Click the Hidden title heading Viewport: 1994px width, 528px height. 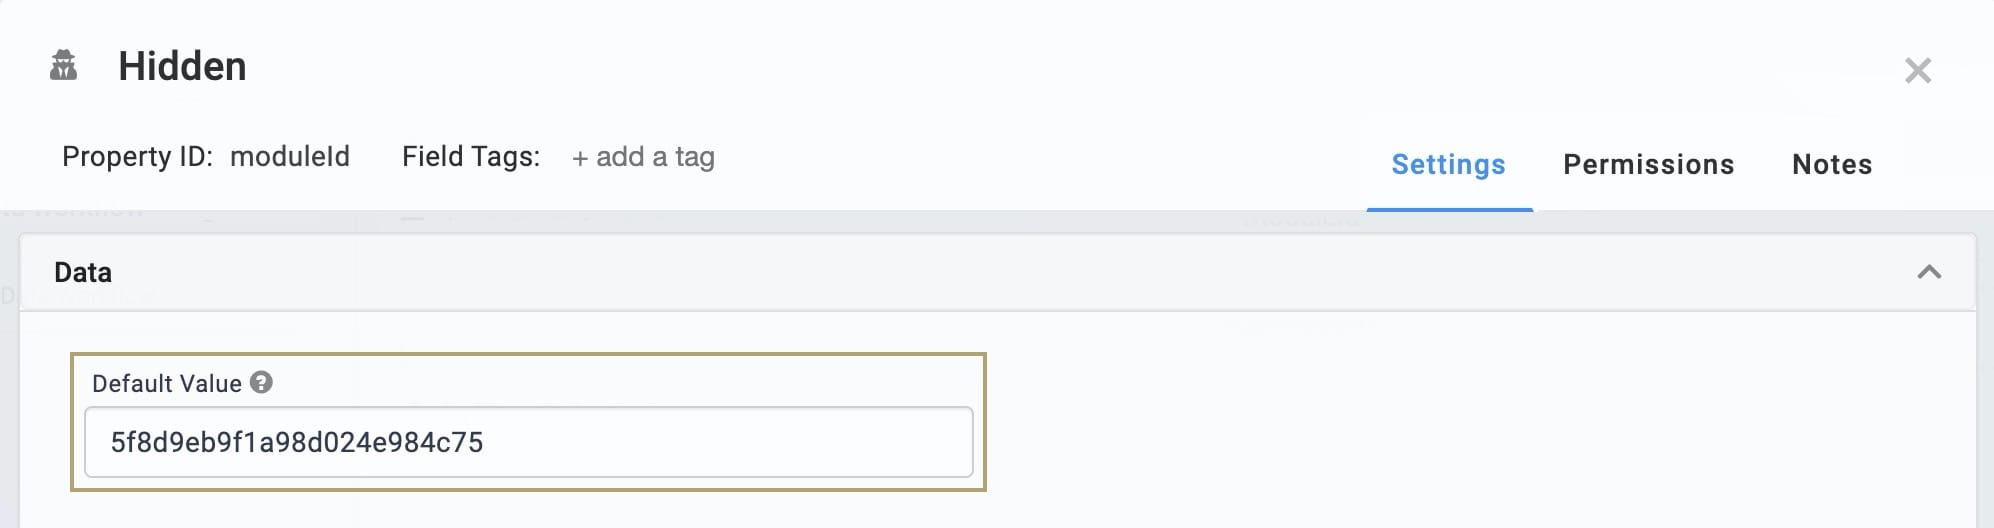182,66
